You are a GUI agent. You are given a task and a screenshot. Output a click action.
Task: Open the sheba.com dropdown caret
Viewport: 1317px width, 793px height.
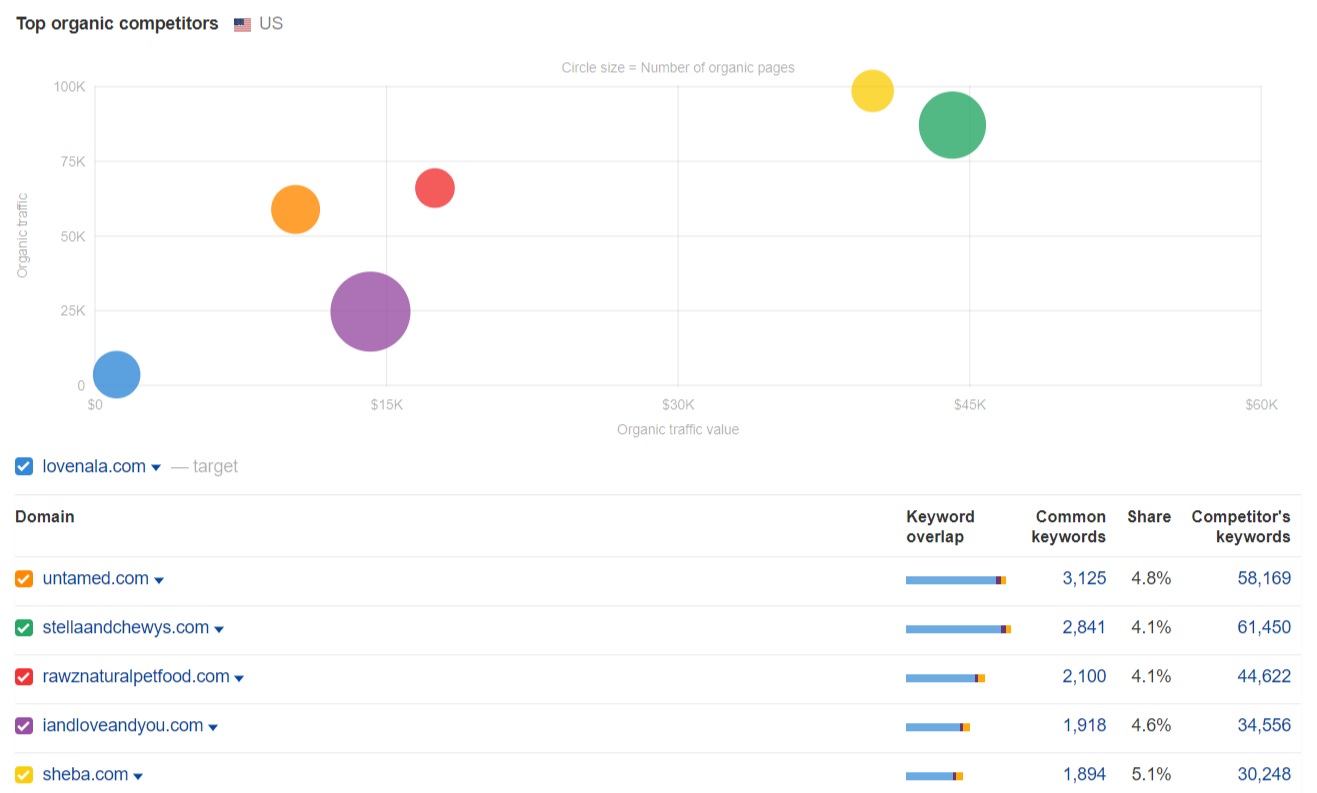pyautogui.click(x=138, y=776)
